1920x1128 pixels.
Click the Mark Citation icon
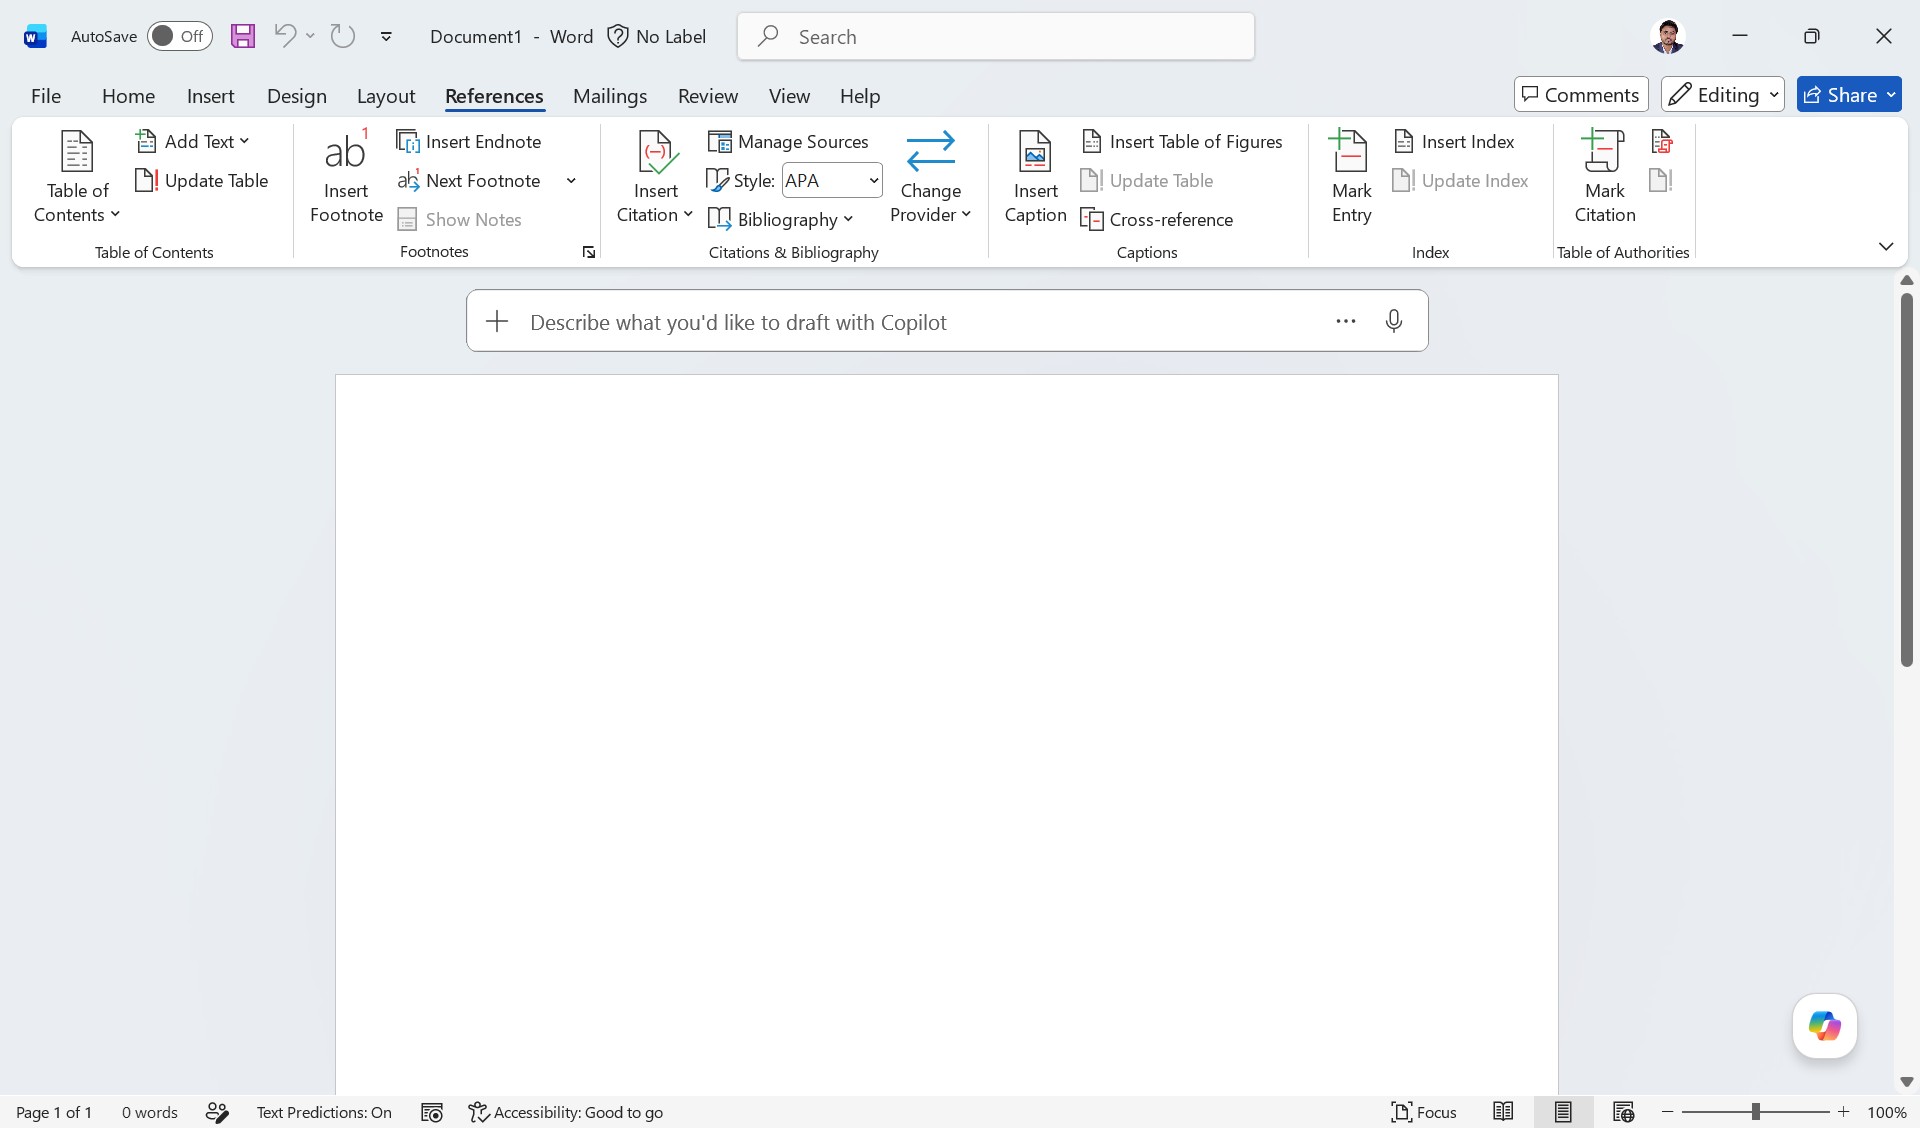click(x=1604, y=177)
